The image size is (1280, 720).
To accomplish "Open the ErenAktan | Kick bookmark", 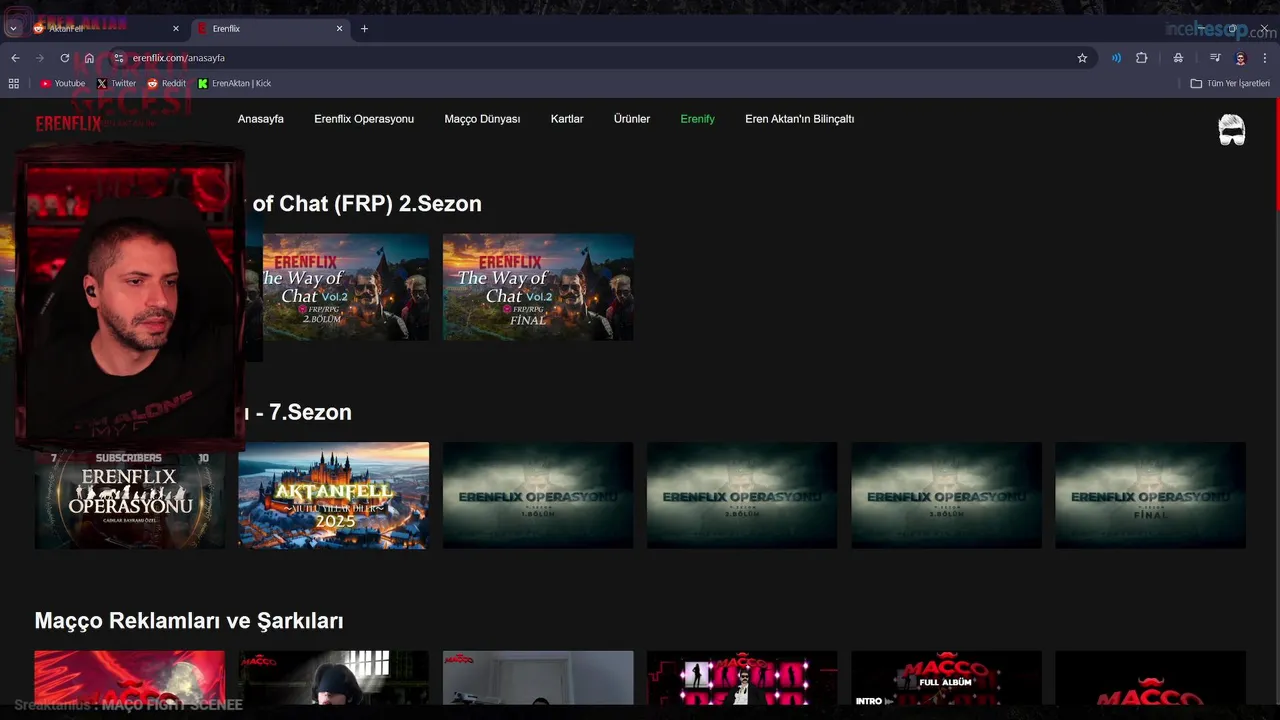I will click(234, 84).
